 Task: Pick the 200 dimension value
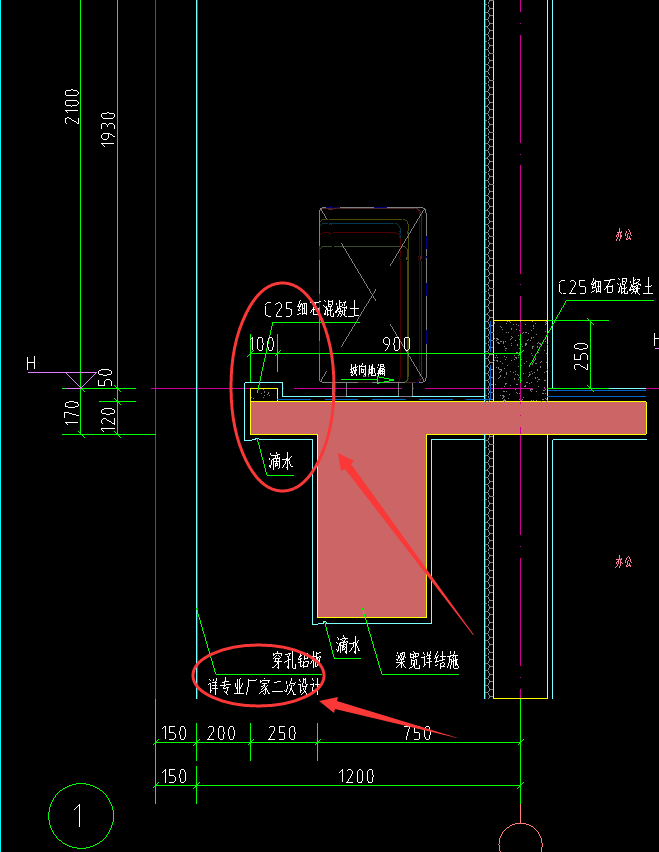click(221, 734)
